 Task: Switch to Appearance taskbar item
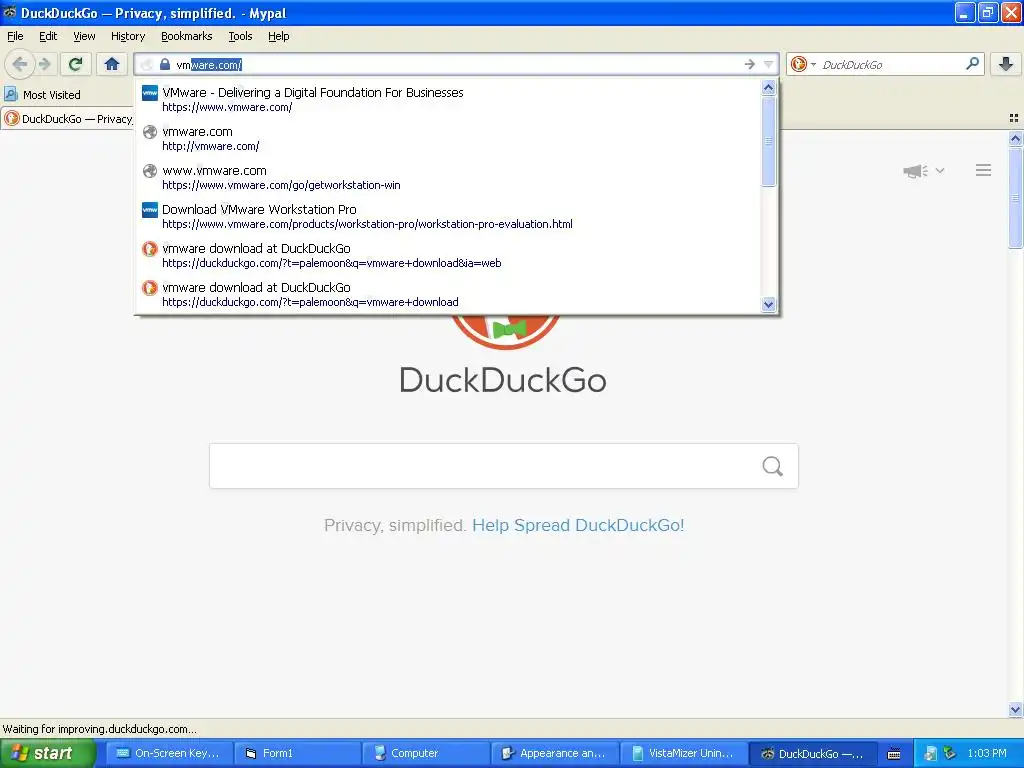coord(553,753)
